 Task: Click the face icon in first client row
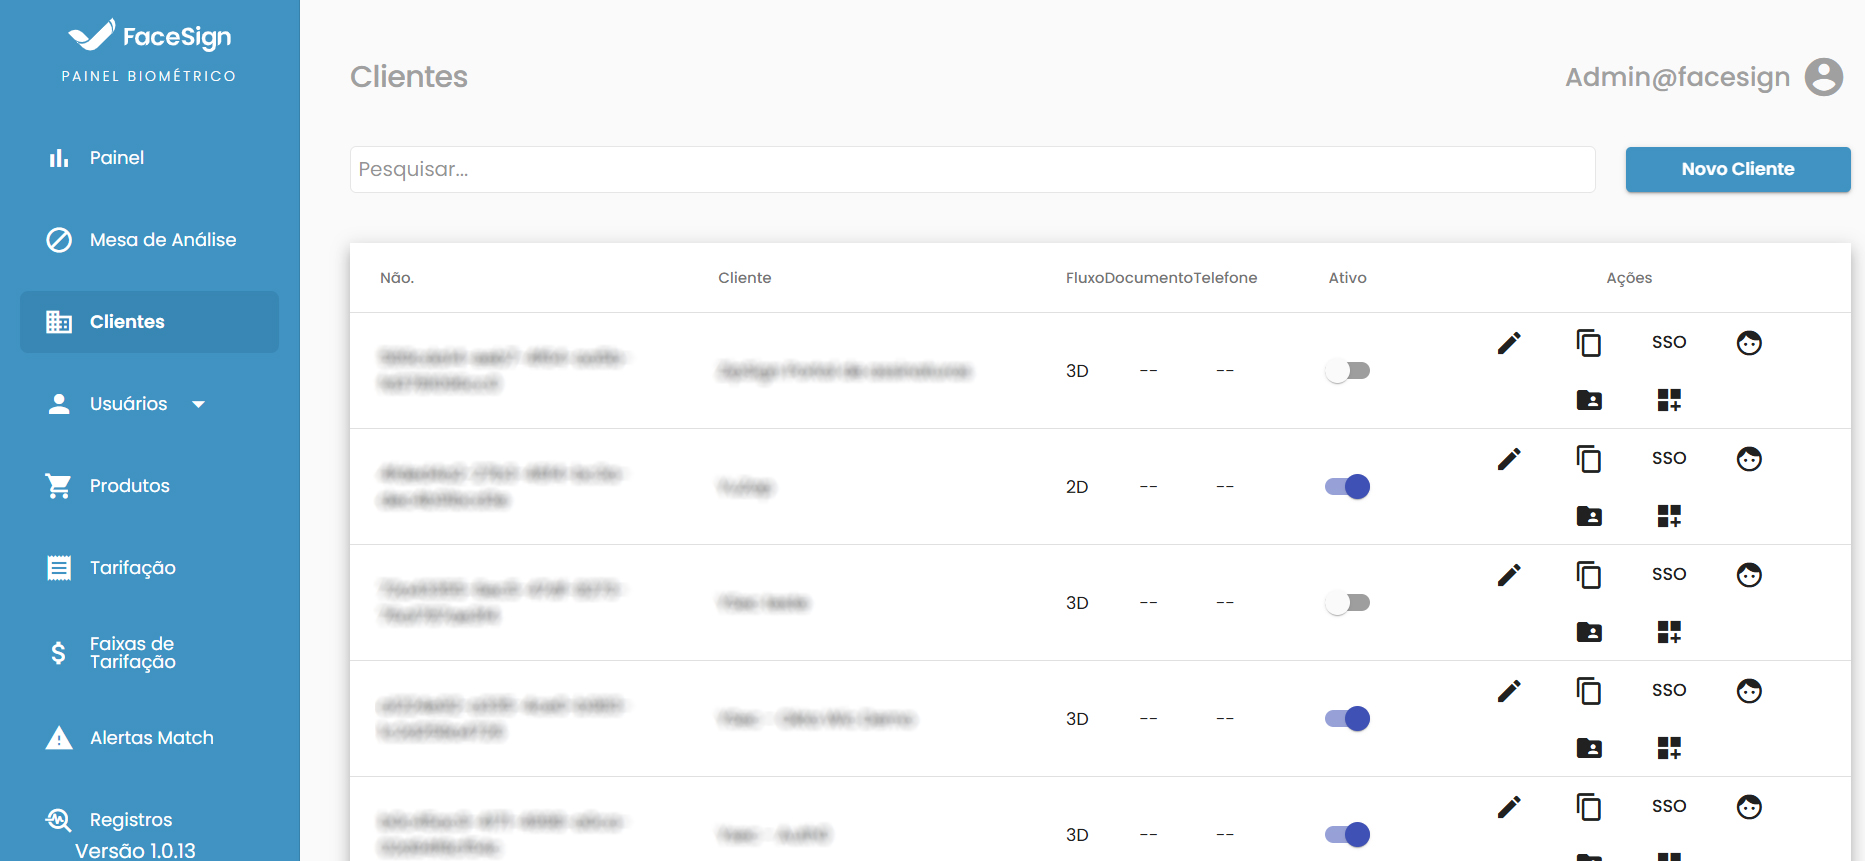1748,343
